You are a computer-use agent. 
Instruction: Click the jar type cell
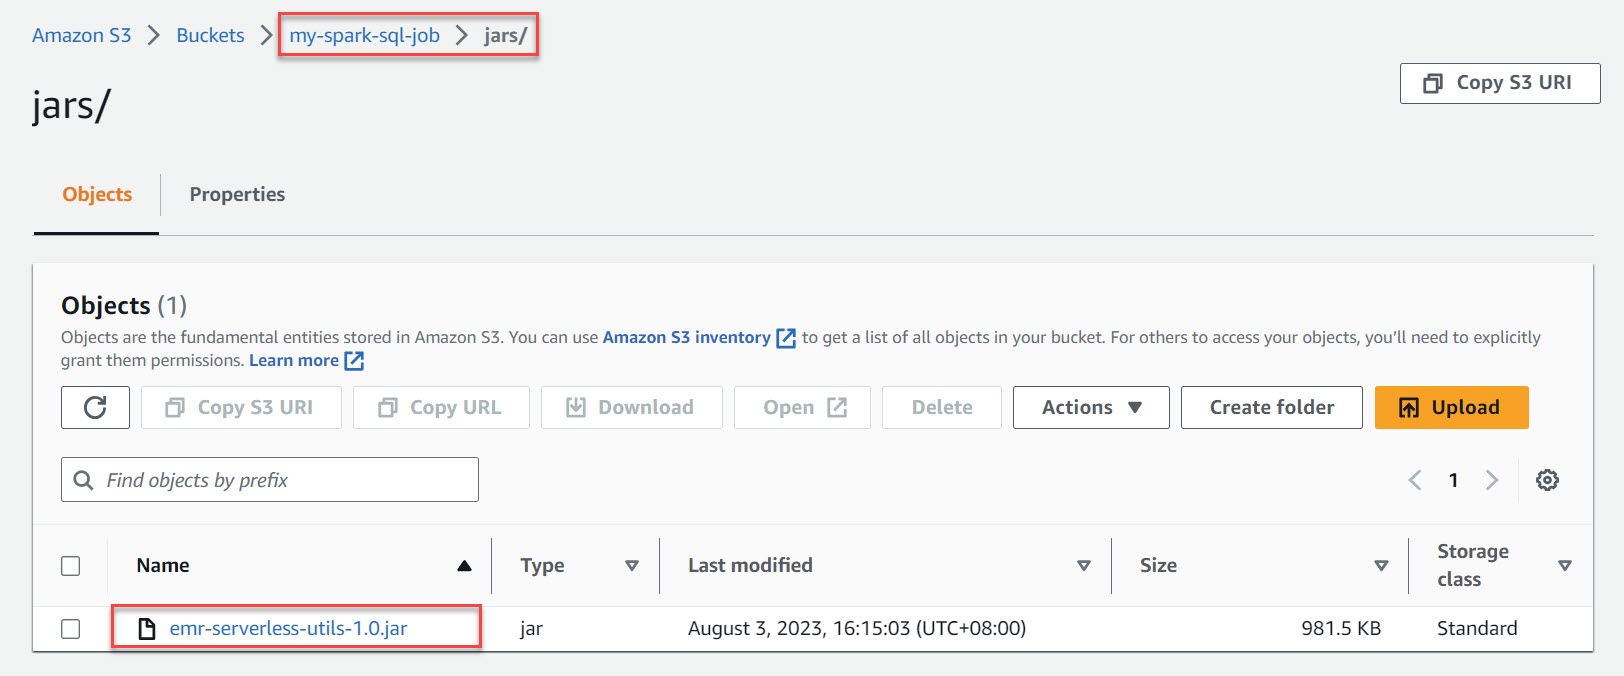[531, 629]
